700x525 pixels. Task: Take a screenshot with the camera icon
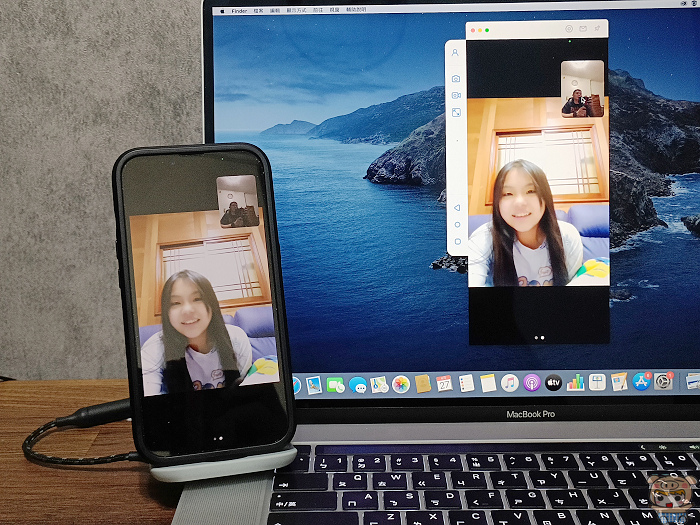(455, 78)
